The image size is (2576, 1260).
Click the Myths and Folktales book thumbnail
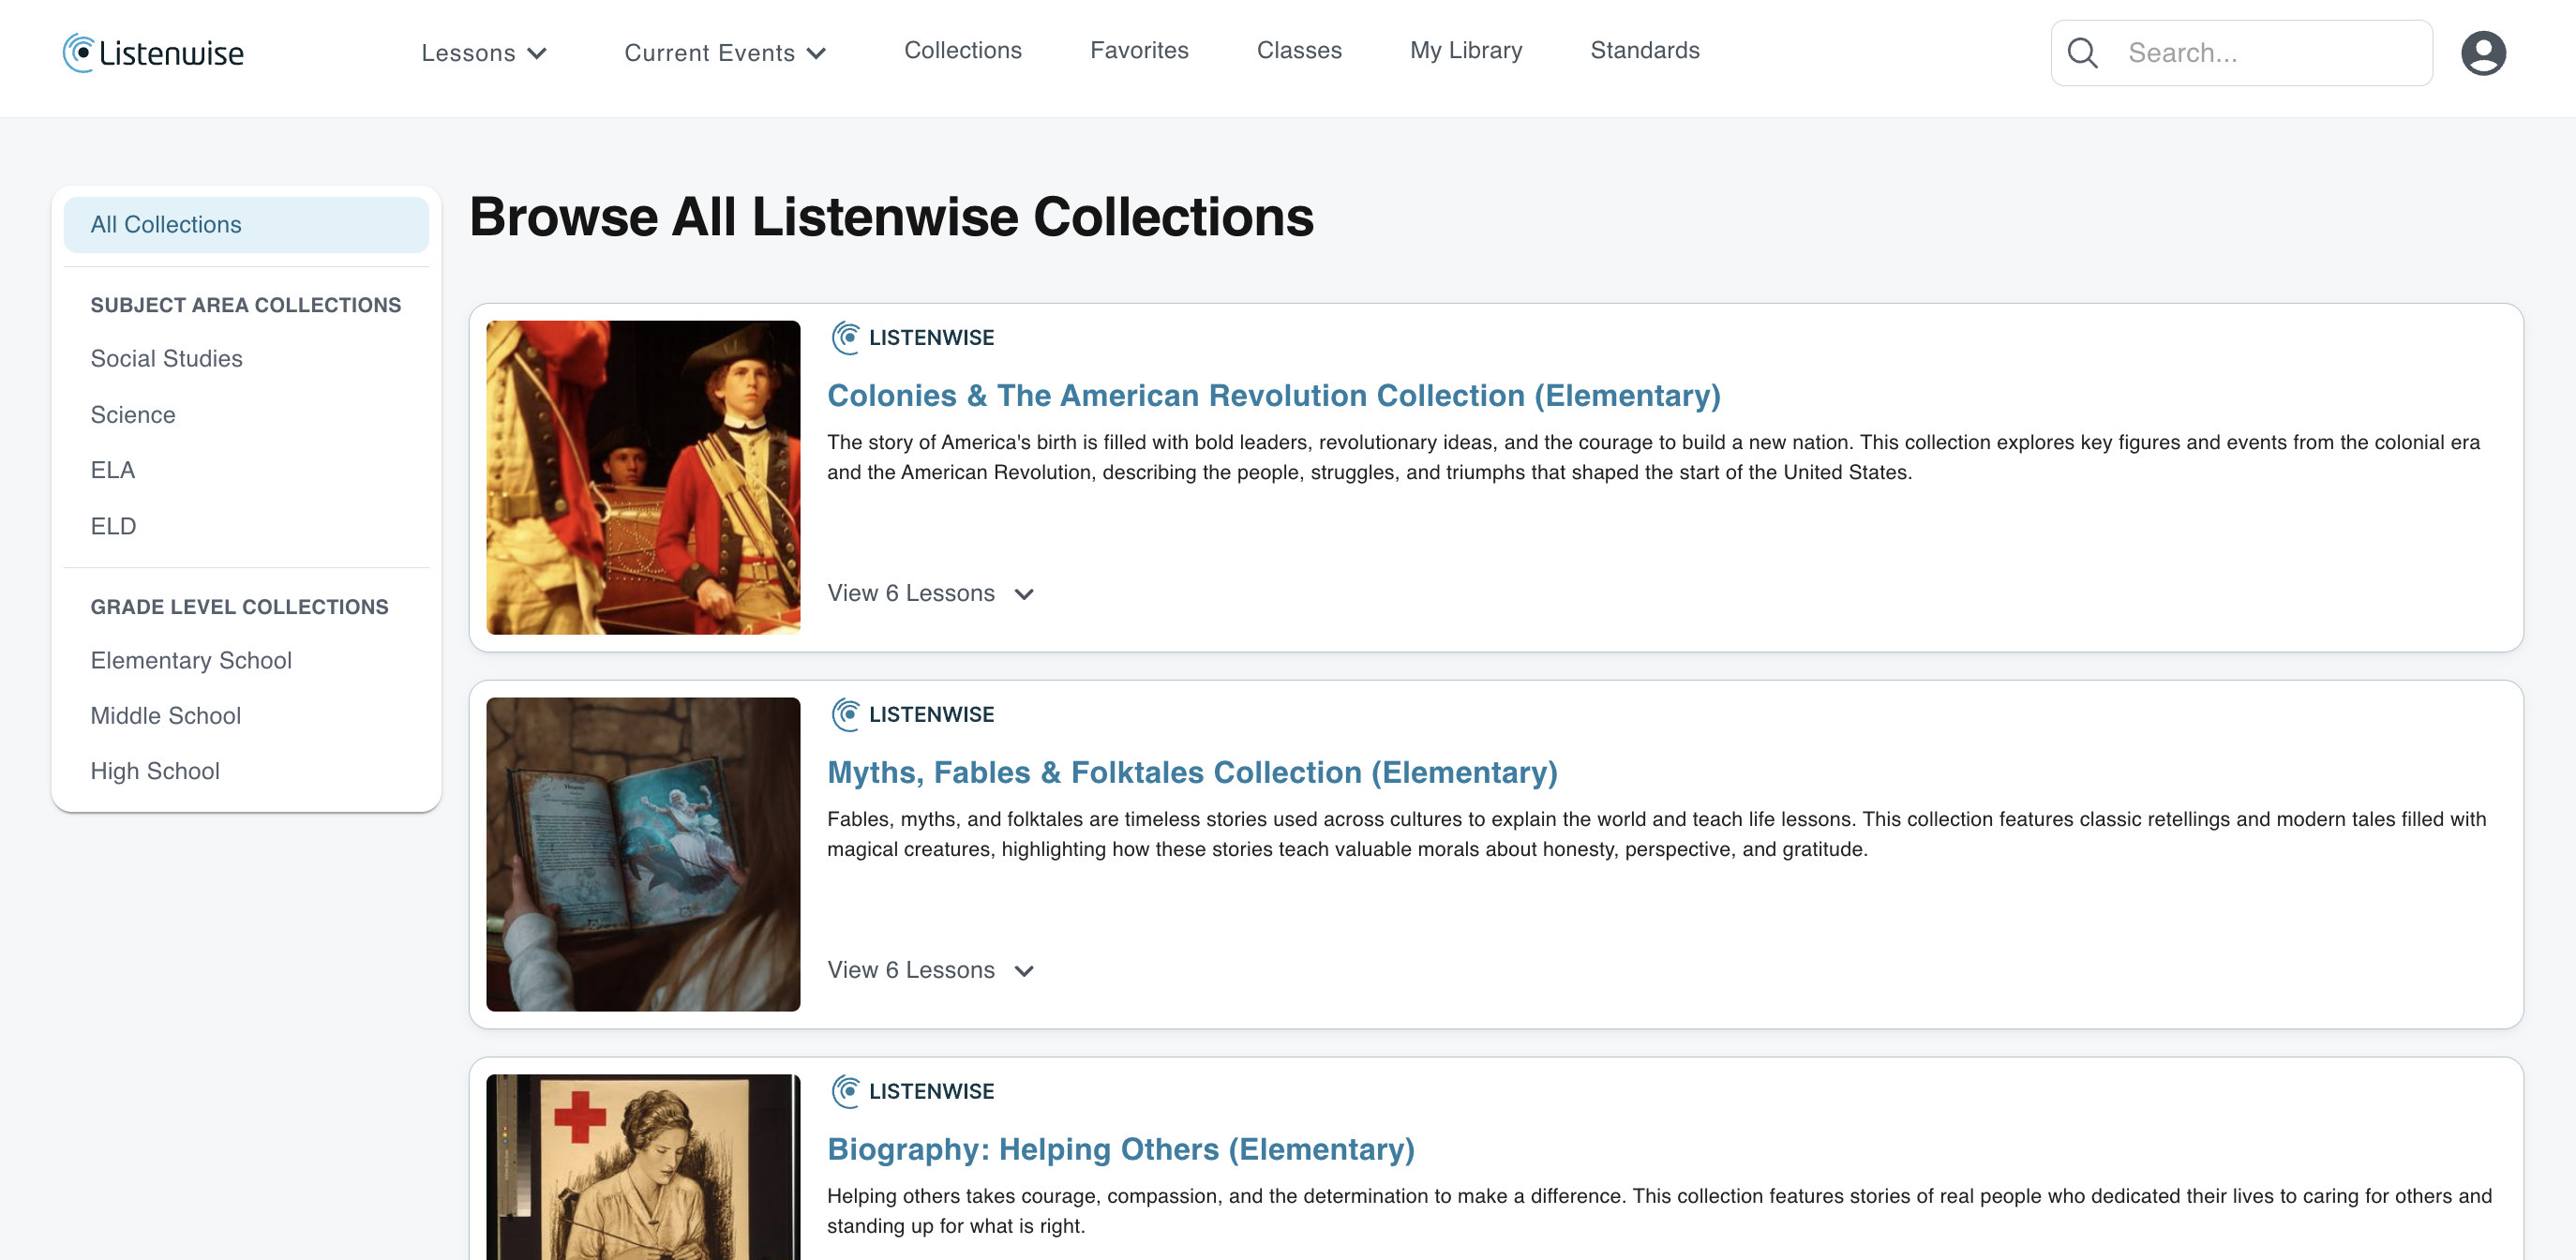point(643,854)
